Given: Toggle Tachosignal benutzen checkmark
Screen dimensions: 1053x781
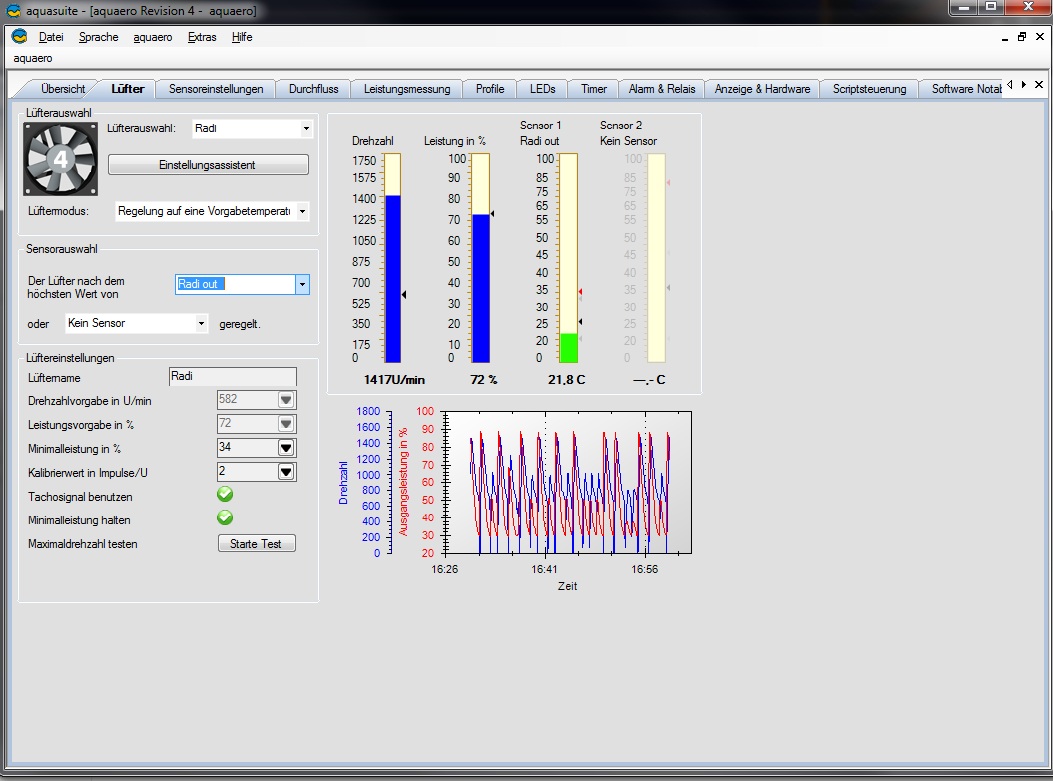Looking at the screenshot, I should 226,495.
